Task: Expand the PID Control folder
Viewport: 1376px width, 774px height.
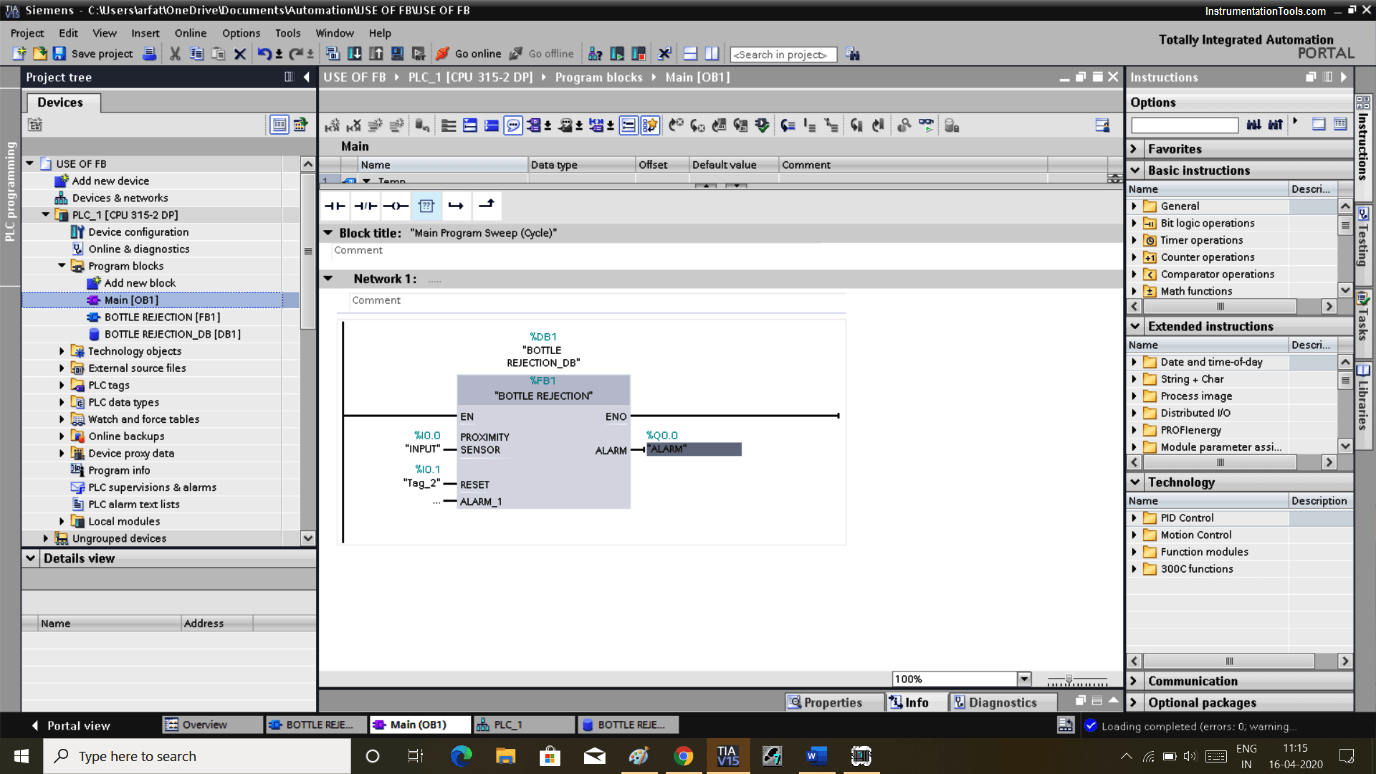Action: pyautogui.click(x=1135, y=518)
